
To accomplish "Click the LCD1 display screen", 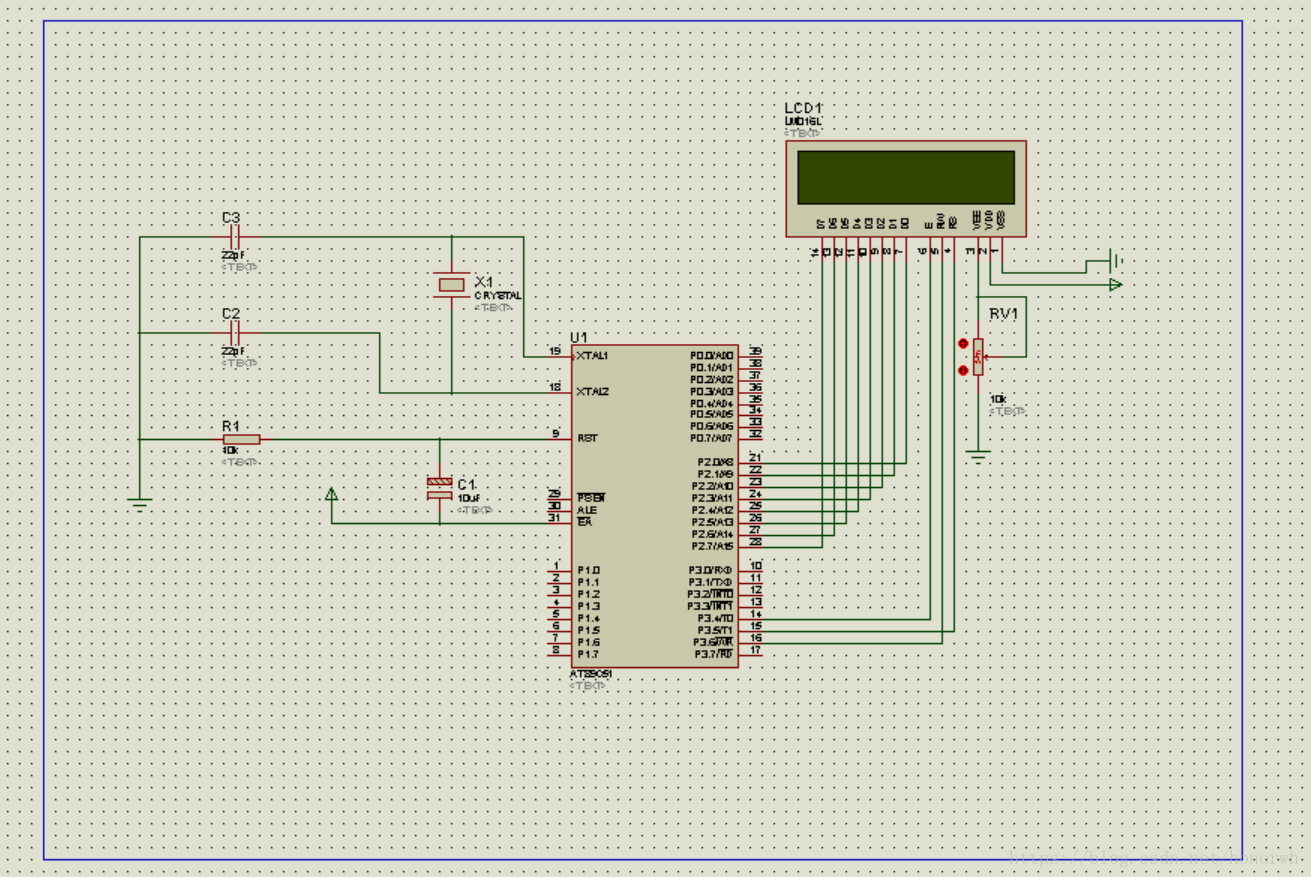I will coord(905,178).
